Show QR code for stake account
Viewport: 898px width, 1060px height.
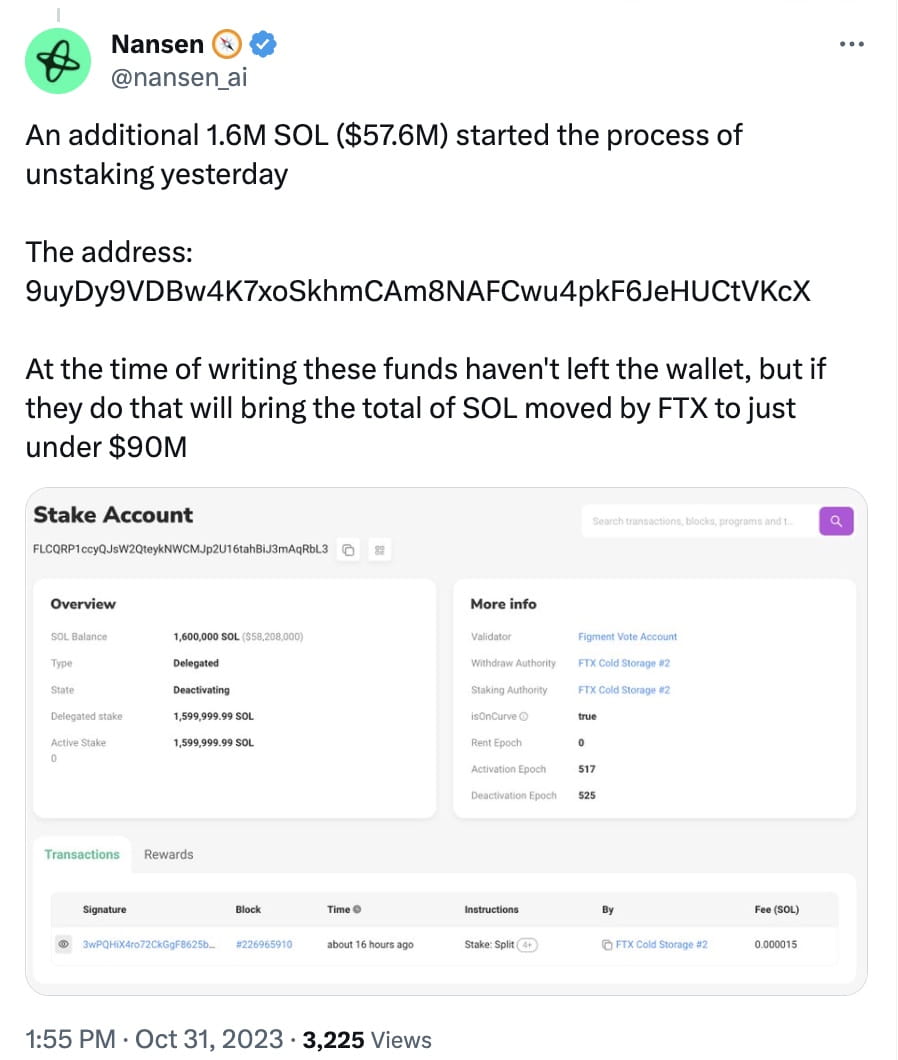(378, 550)
